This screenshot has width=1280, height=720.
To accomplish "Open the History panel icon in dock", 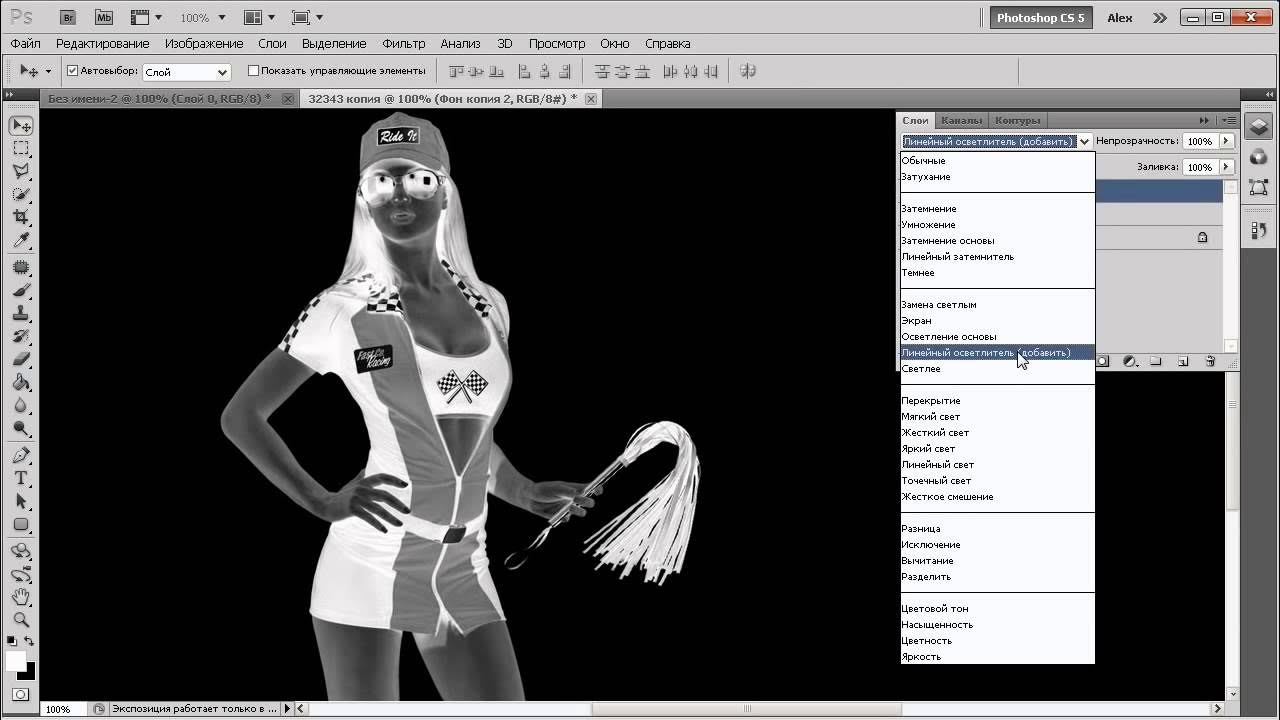I will click(1259, 231).
